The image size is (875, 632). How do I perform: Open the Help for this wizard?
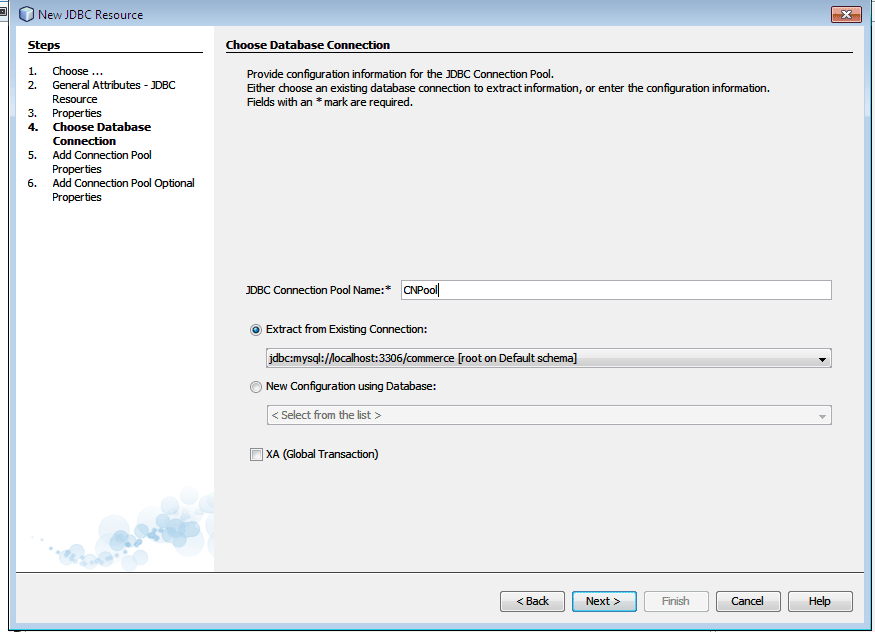coord(820,601)
